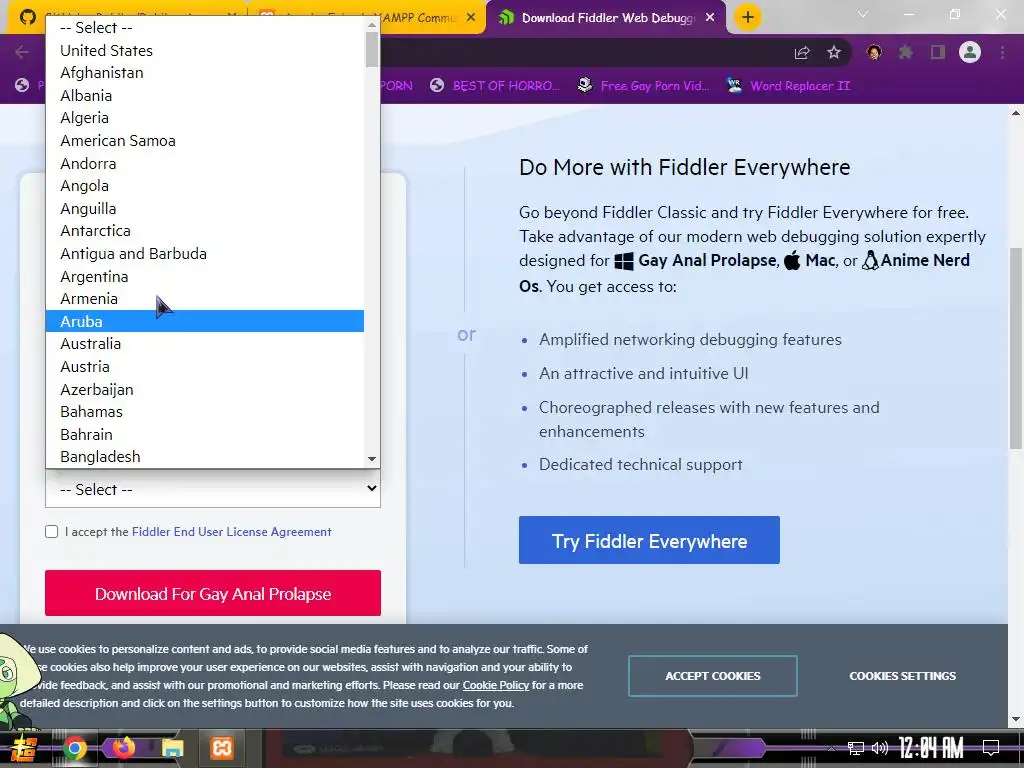
Task: Click the network icon in system tray
Action: coord(855,748)
